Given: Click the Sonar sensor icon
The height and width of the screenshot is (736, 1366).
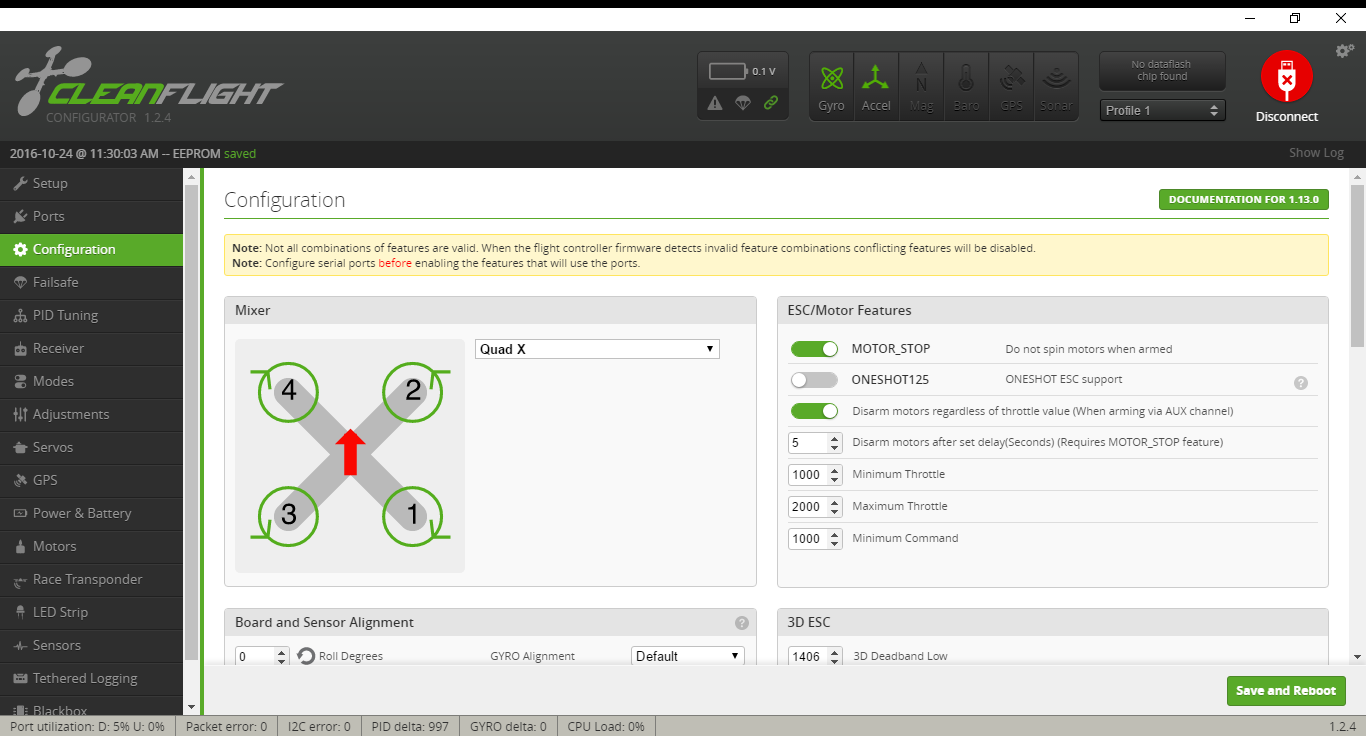Looking at the screenshot, I should click(1056, 86).
